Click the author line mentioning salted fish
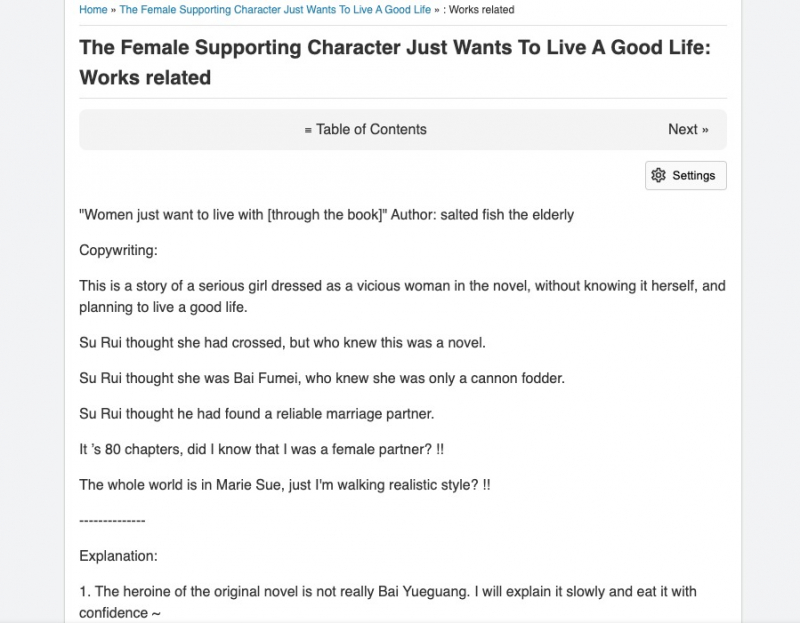 (x=326, y=214)
